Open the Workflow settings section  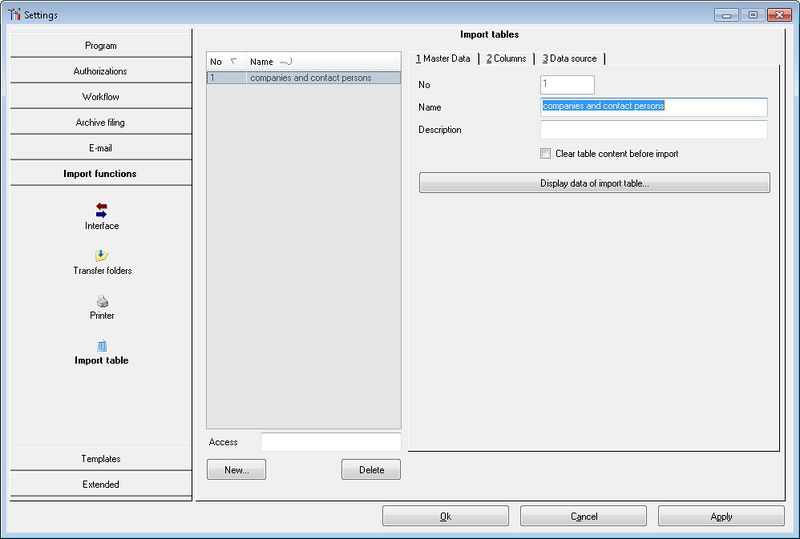pos(101,96)
